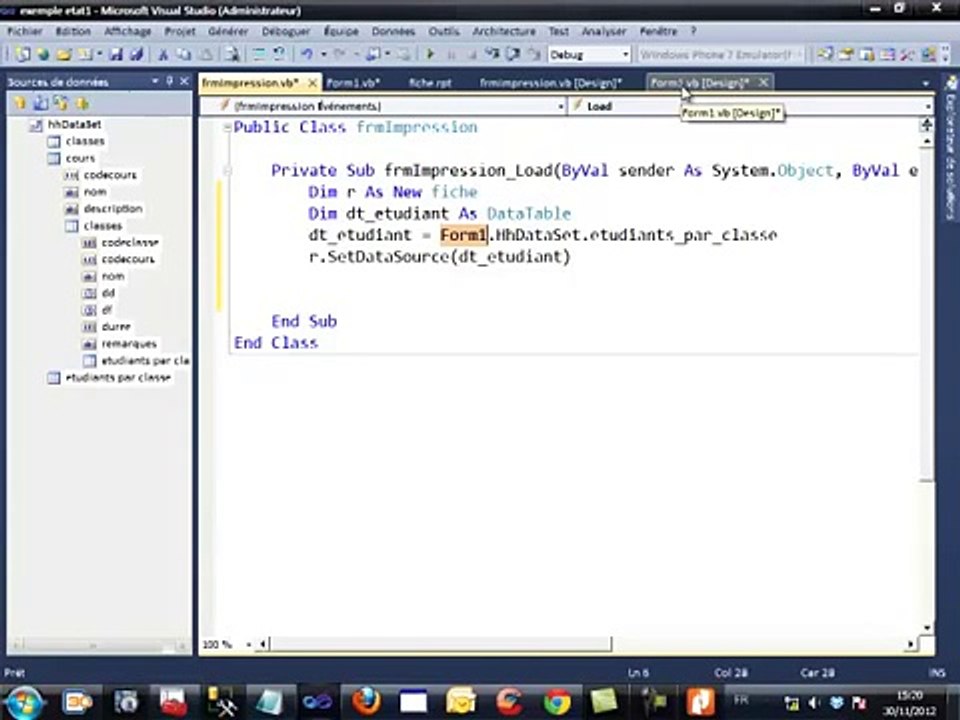Viewport: 960px width, 720px height.
Task: Open the Undo history dropdown arrow
Action: pyautogui.click(x=323, y=54)
